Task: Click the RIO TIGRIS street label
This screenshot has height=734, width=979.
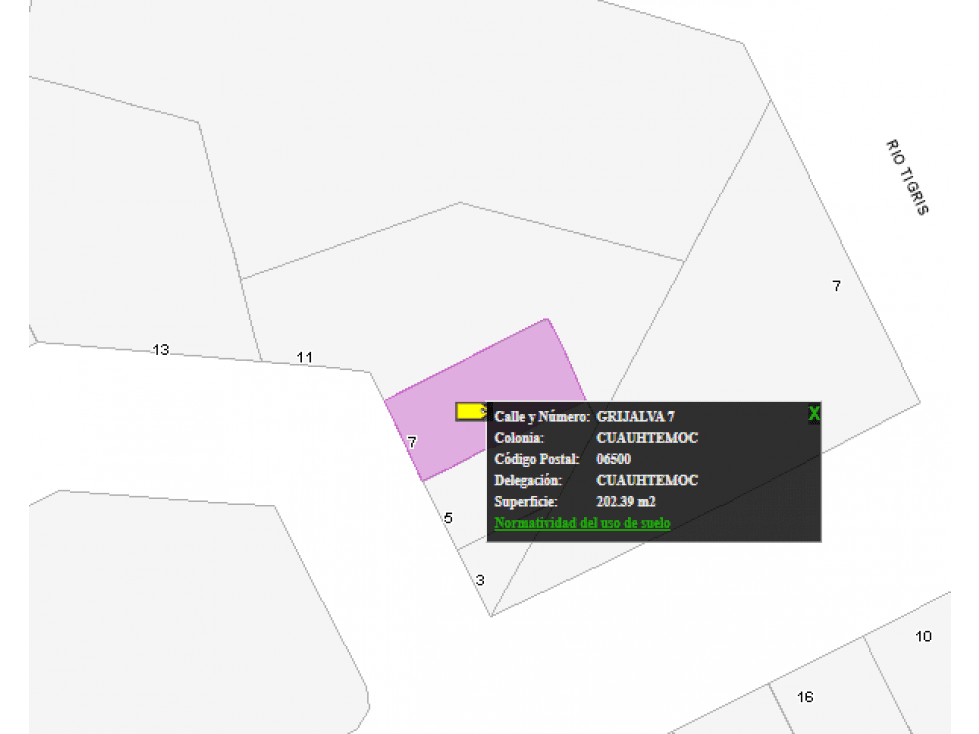Action: (x=908, y=177)
